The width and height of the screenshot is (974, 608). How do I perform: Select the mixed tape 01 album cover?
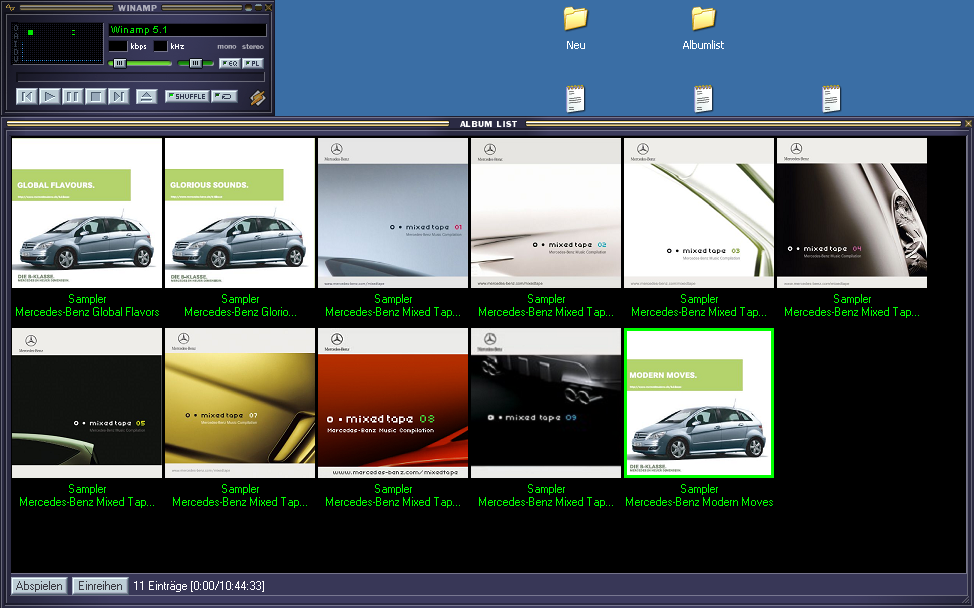pyautogui.click(x=393, y=213)
